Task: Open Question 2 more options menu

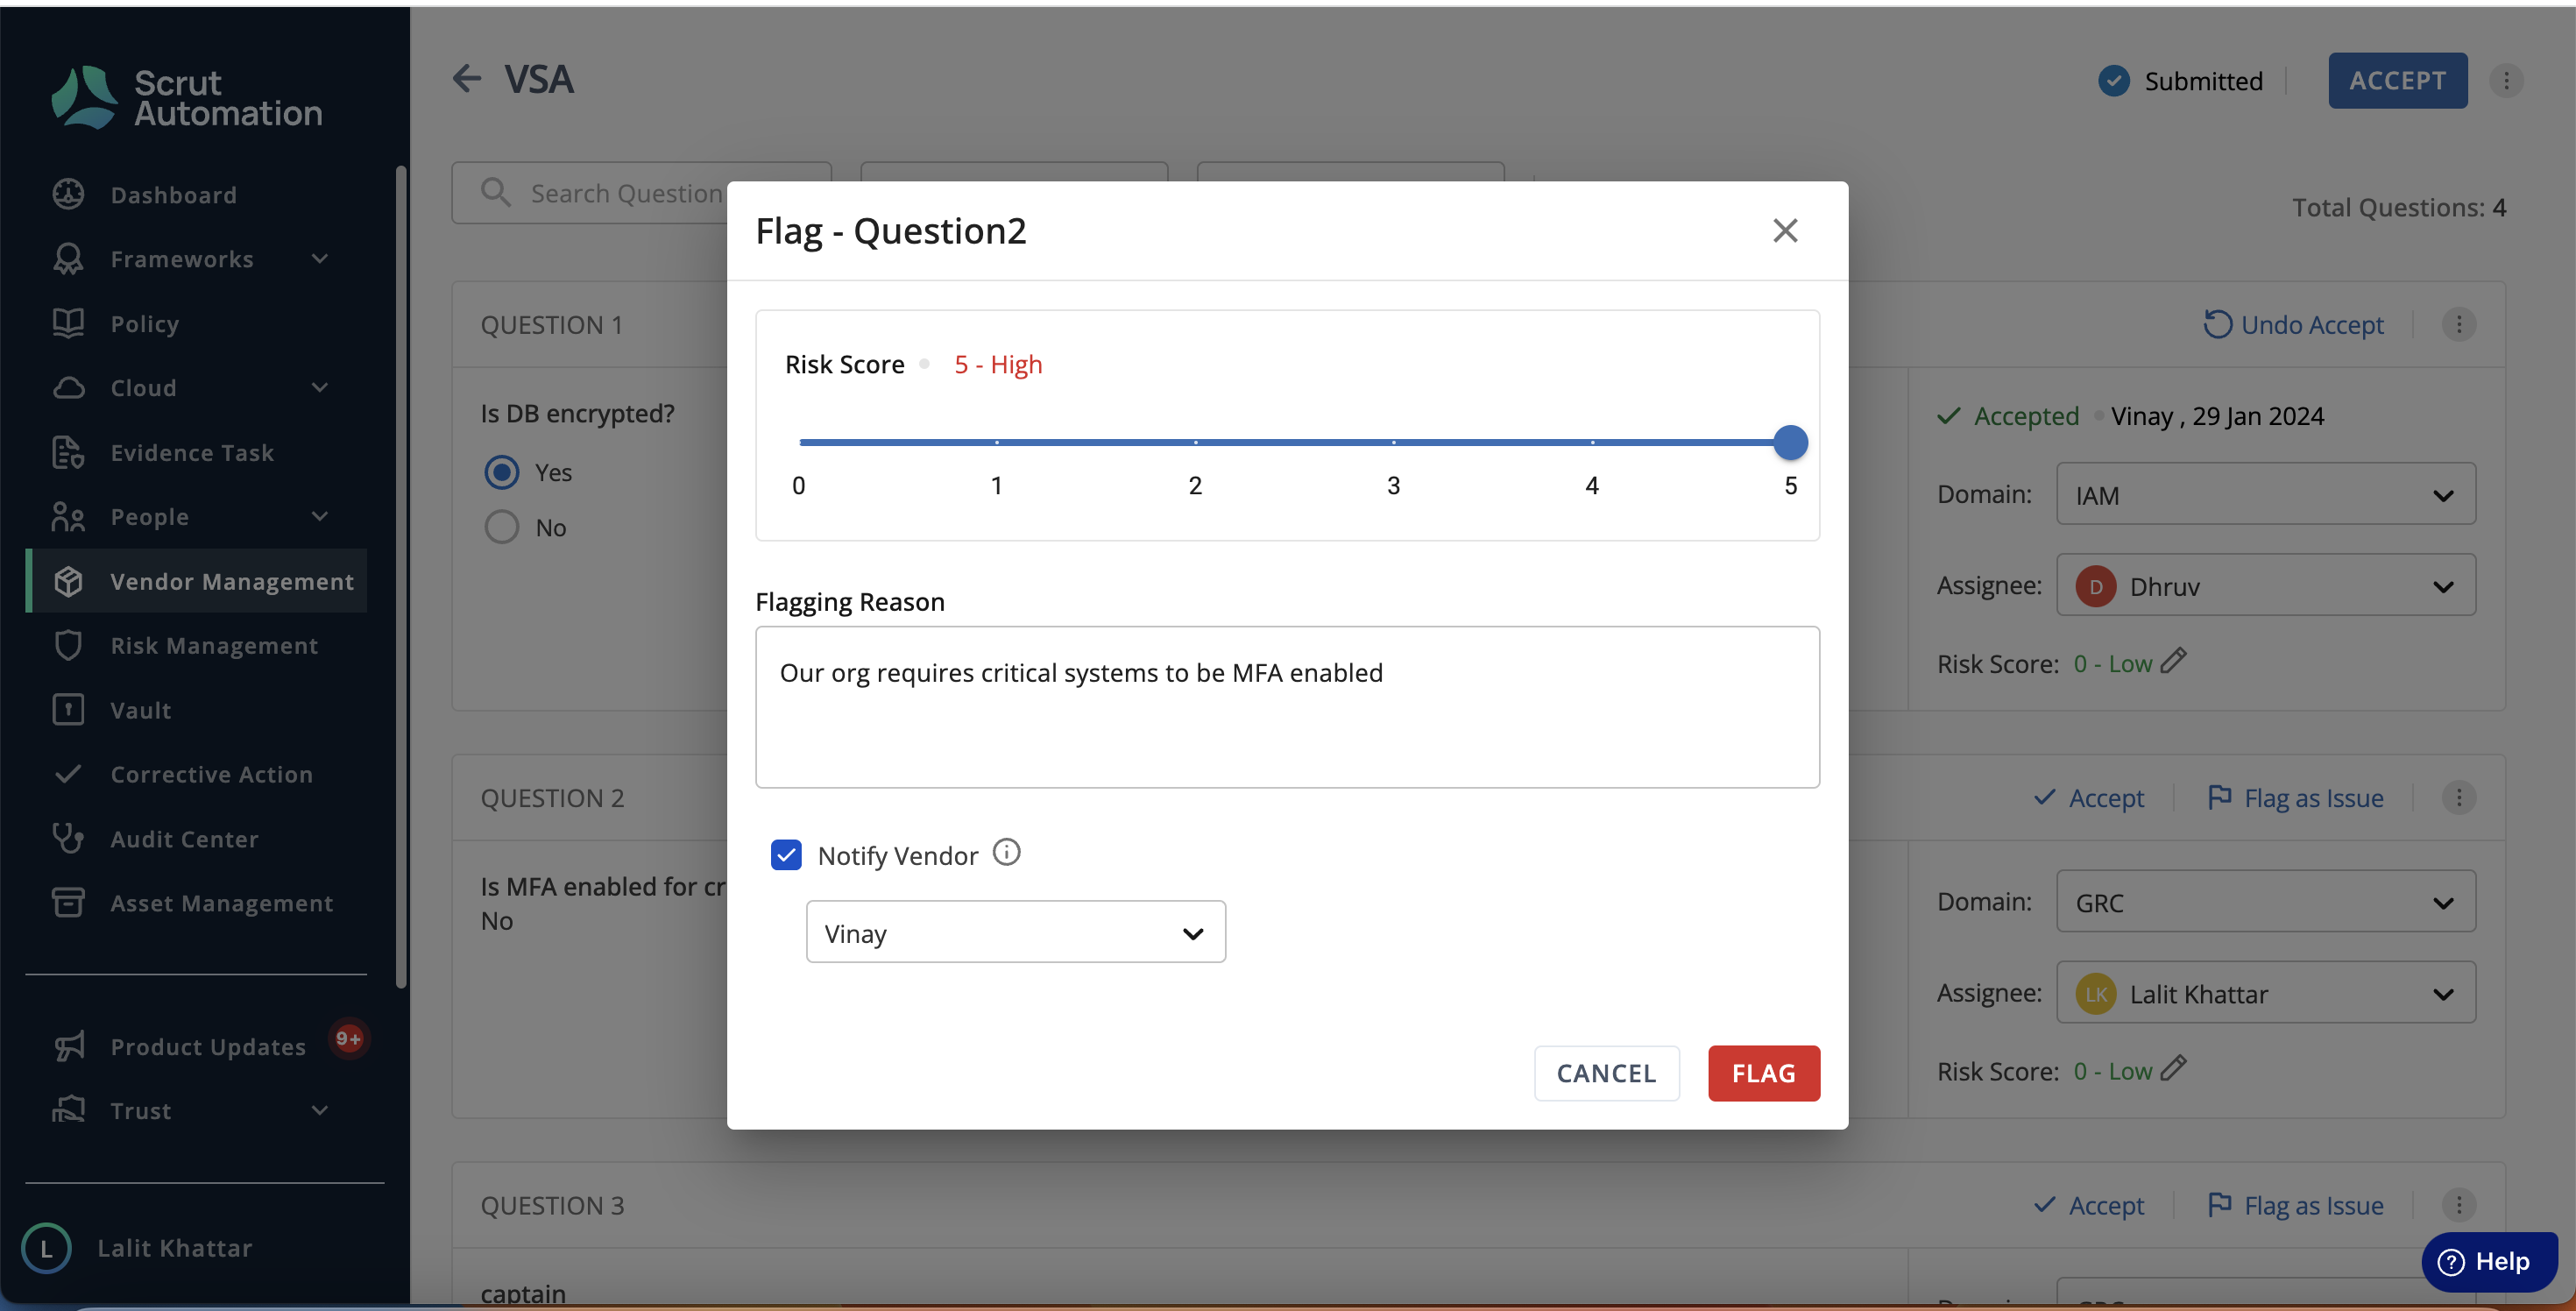Action: point(2459,798)
